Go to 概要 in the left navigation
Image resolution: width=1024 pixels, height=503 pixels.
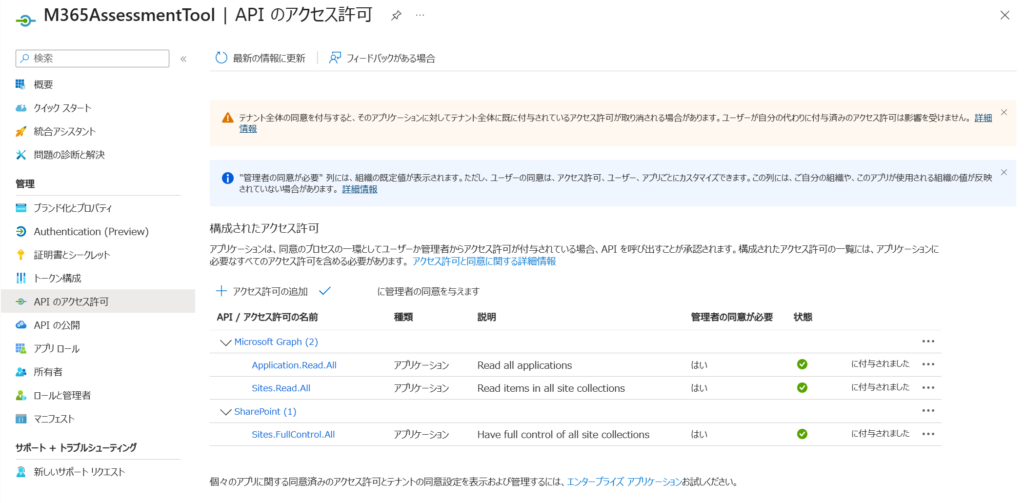[x=43, y=84]
